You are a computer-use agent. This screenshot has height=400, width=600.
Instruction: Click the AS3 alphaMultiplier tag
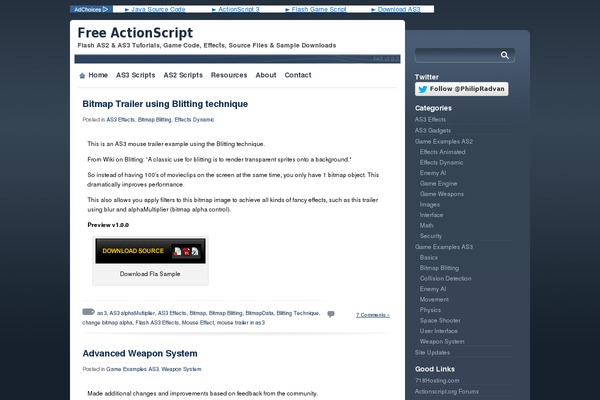(x=132, y=313)
